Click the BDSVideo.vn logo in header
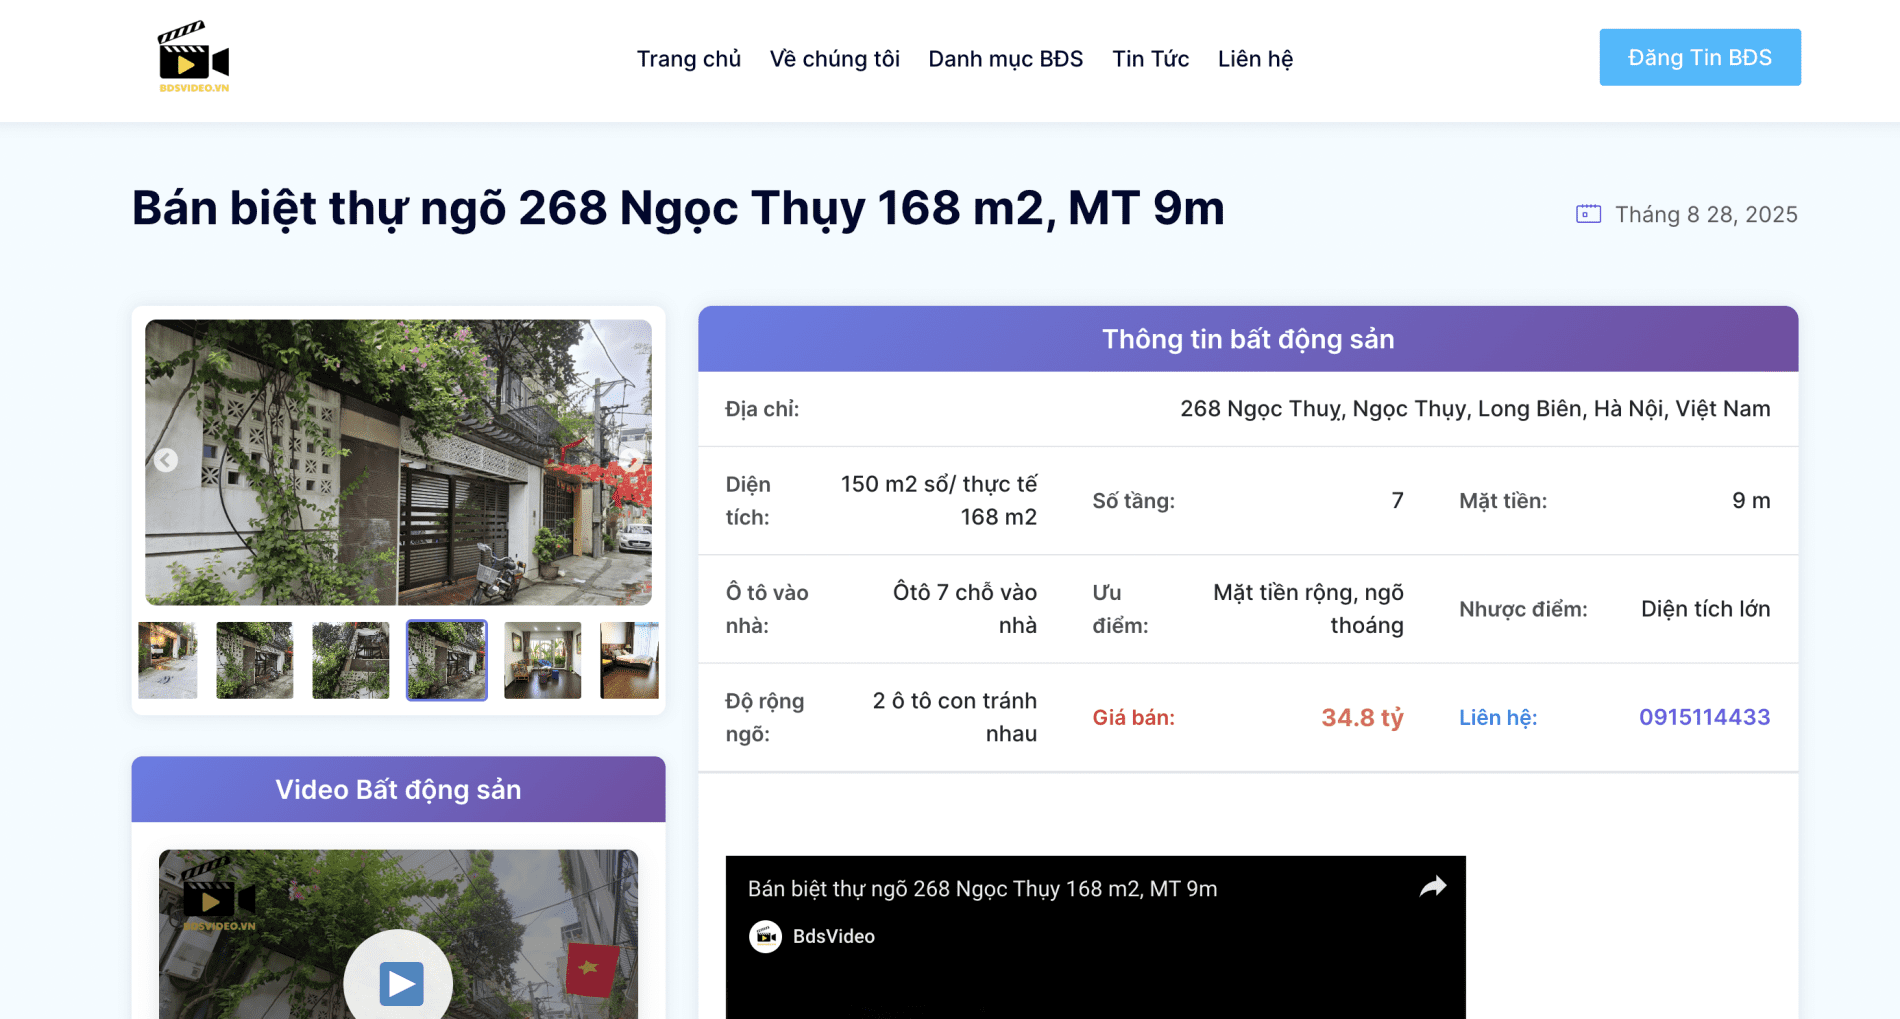 194,58
